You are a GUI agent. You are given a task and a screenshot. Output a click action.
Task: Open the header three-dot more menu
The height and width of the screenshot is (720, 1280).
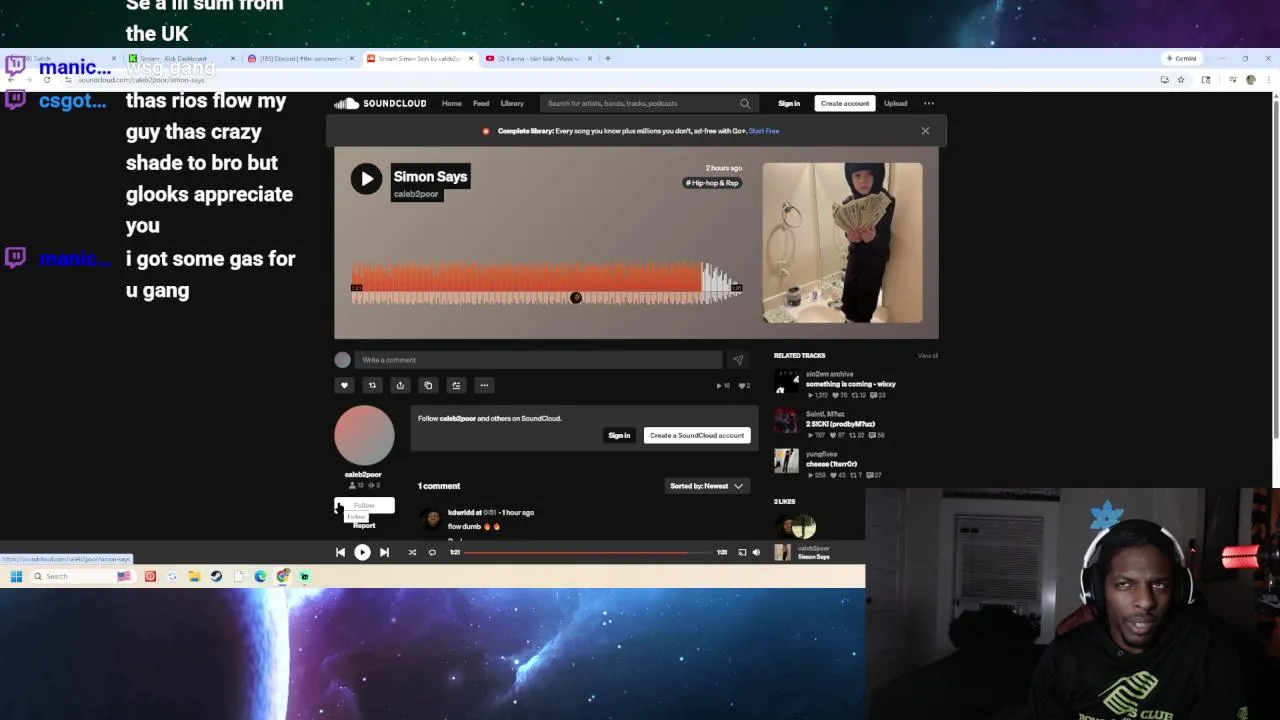[929, 103]
